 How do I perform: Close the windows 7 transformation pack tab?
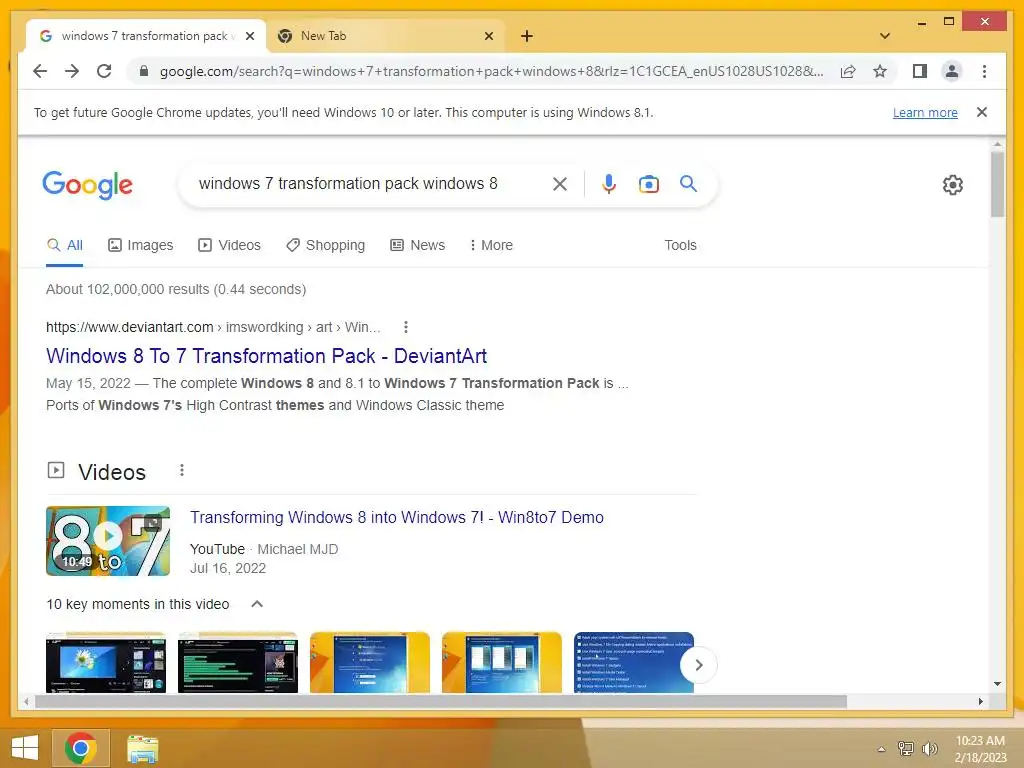click(249, 36)
